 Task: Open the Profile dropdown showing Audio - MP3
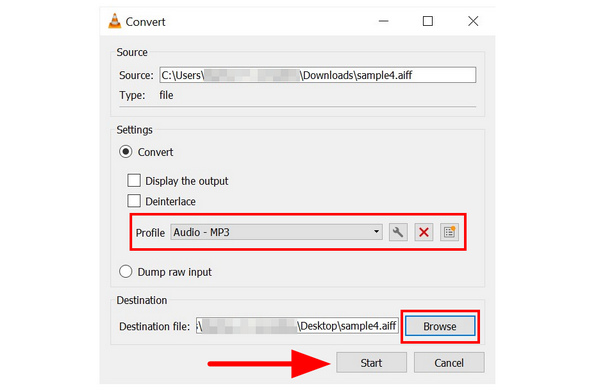click(276, 232)
